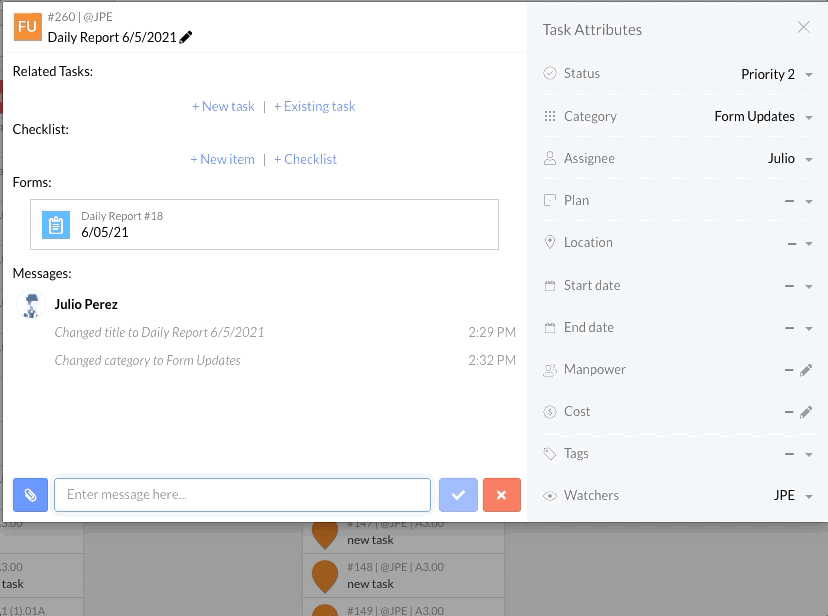Edit Cost using its pencil icon
Viewport: 828px width, 616px height.
[x=806, y=412]
